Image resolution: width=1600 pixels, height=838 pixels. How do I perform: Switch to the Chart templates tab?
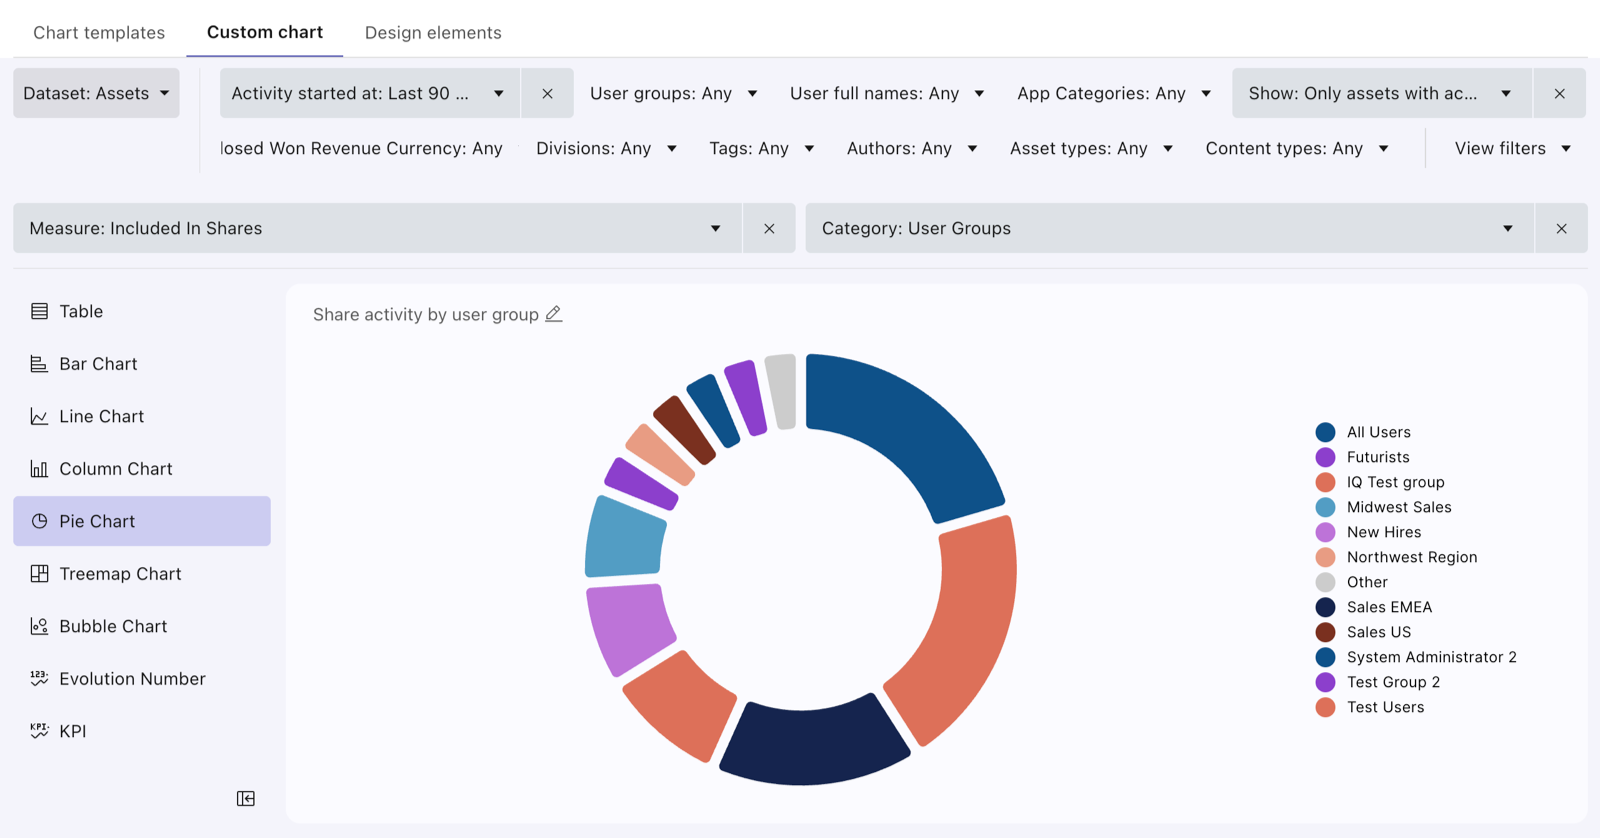99,32
